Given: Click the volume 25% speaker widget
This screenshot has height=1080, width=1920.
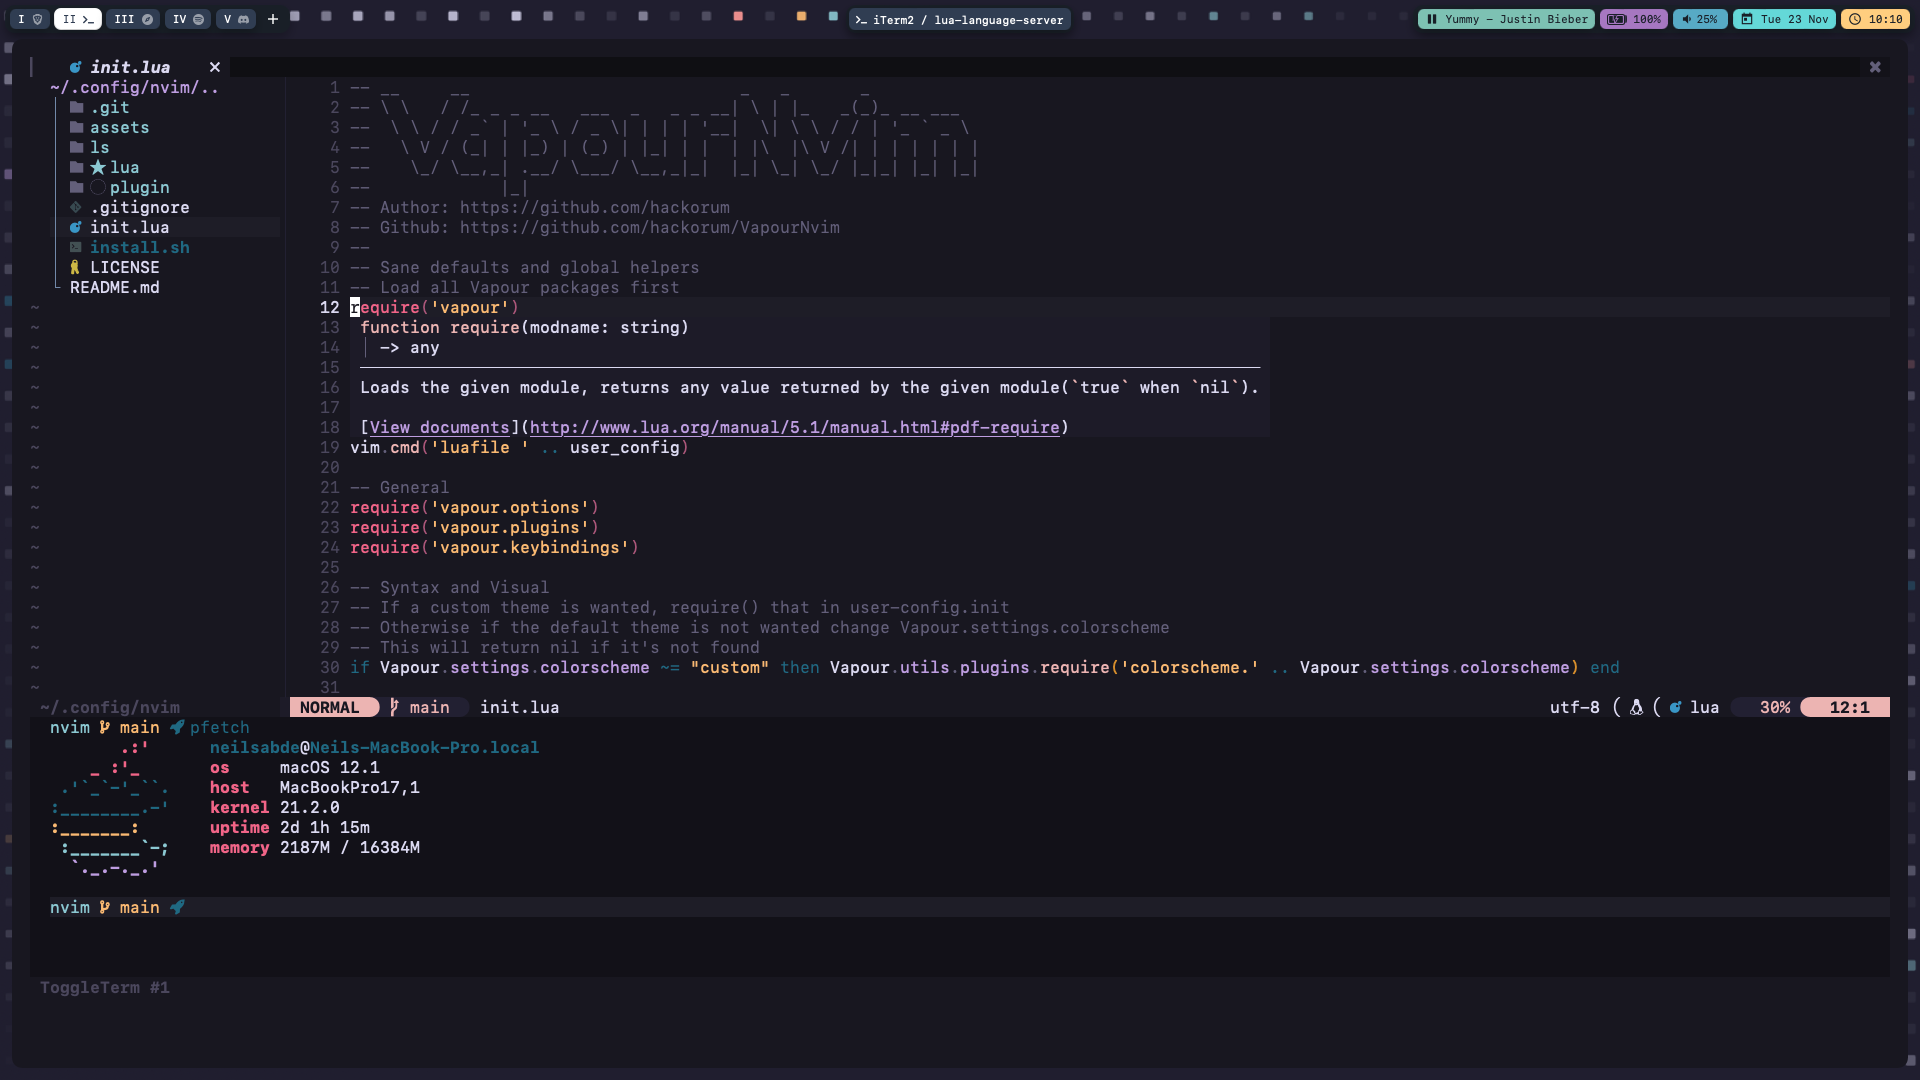Looking at the screenshot, I should 1699,19.
